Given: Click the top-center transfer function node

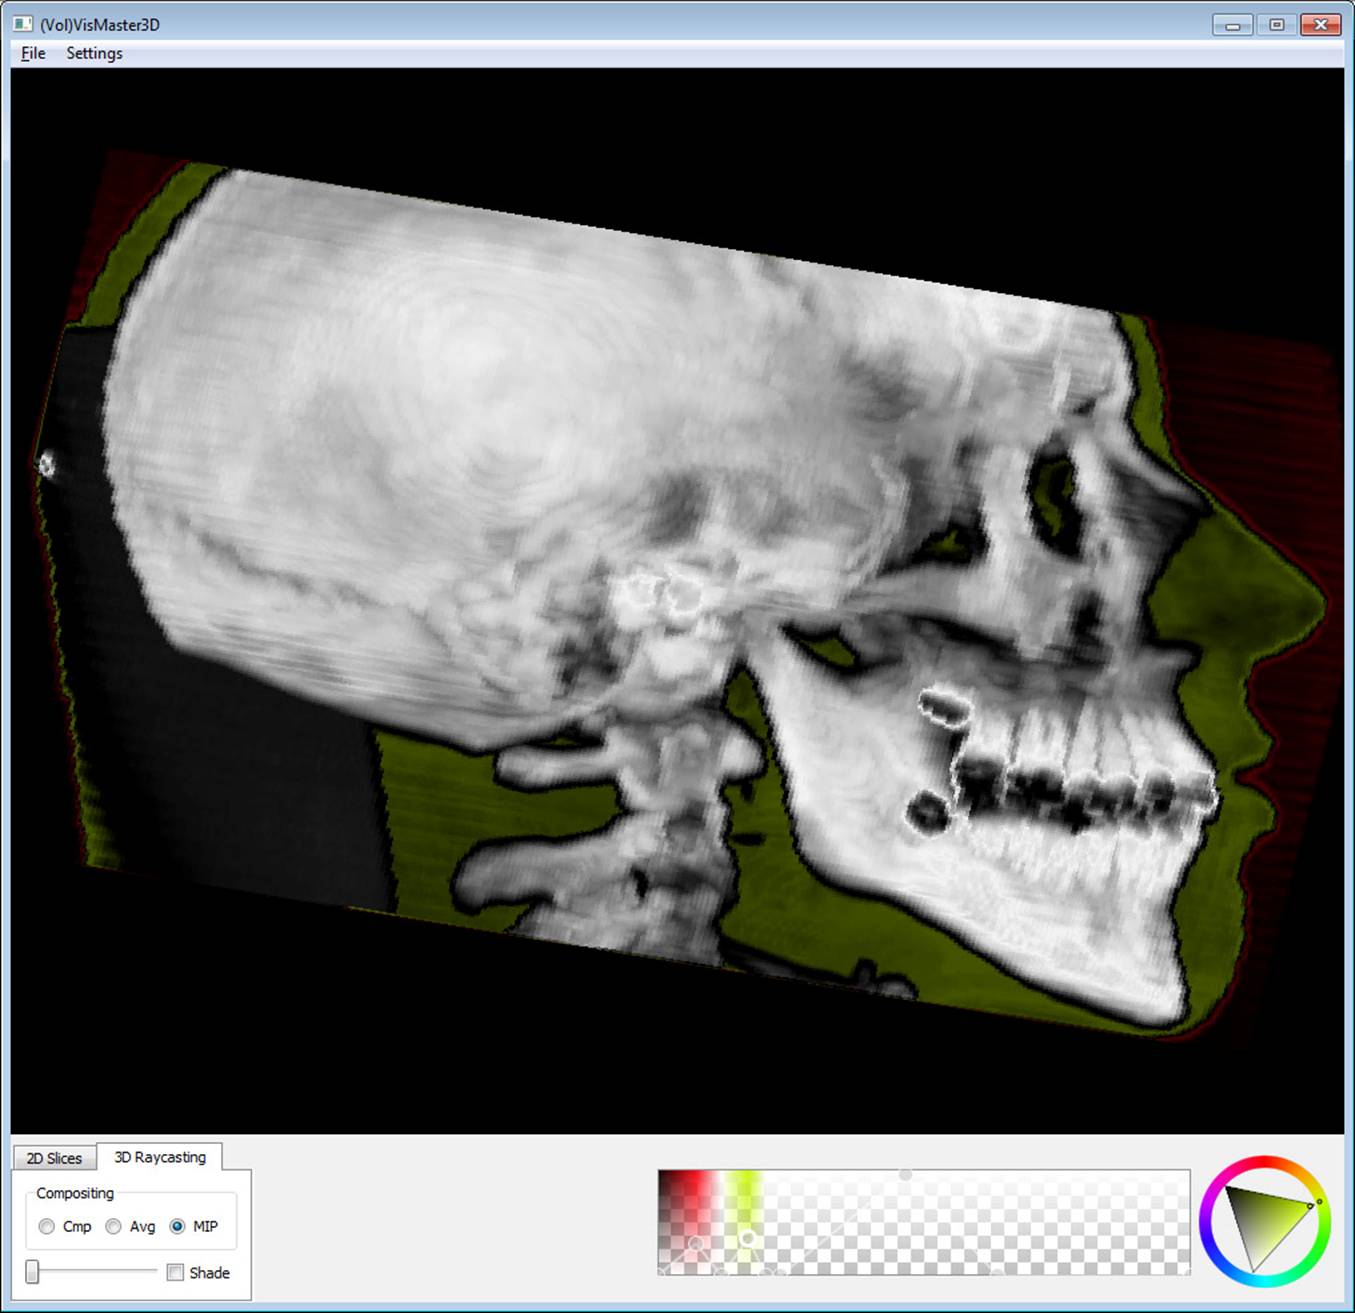Looking at the screenshot, I should [905, 1173].
